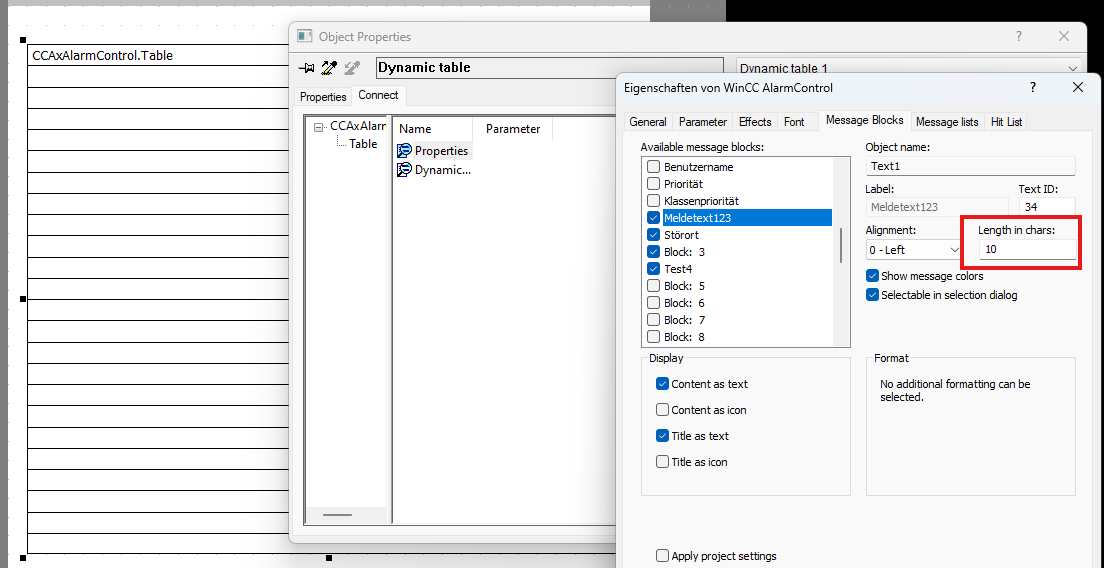Tick the Content as icon checkbox
The image size is (1104, 568).
[x=662, y=410]
